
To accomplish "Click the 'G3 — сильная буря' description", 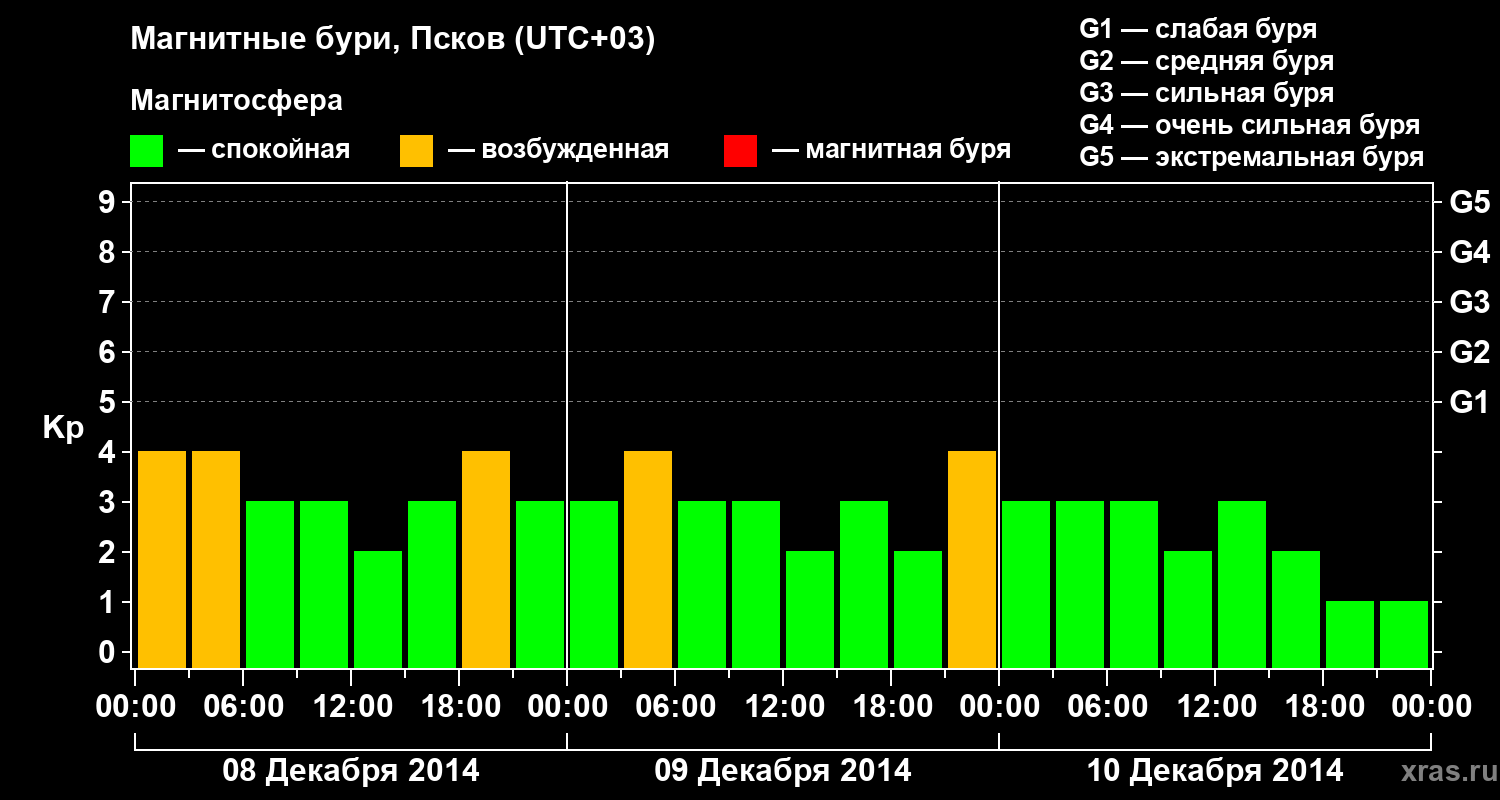I will click(x=1207, y=92).
